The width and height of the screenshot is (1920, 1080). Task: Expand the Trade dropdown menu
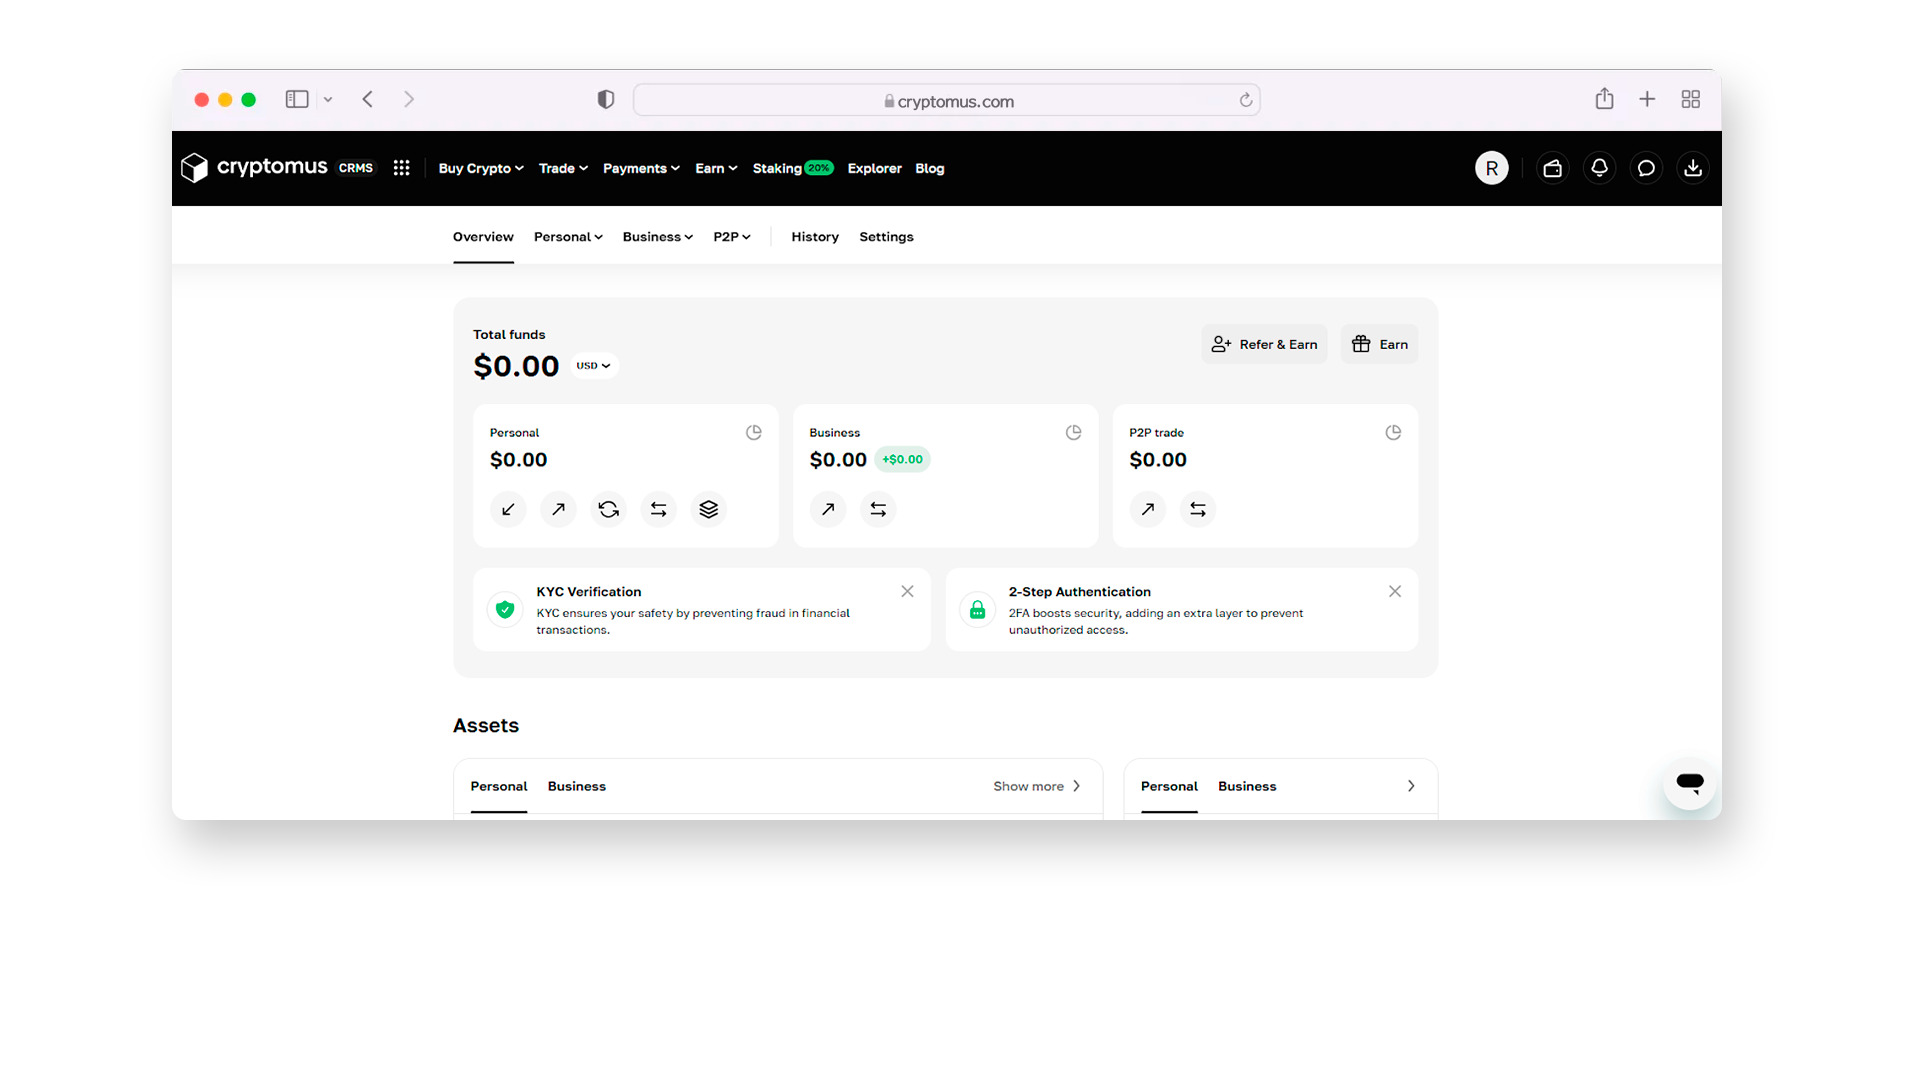click(563, 168)
